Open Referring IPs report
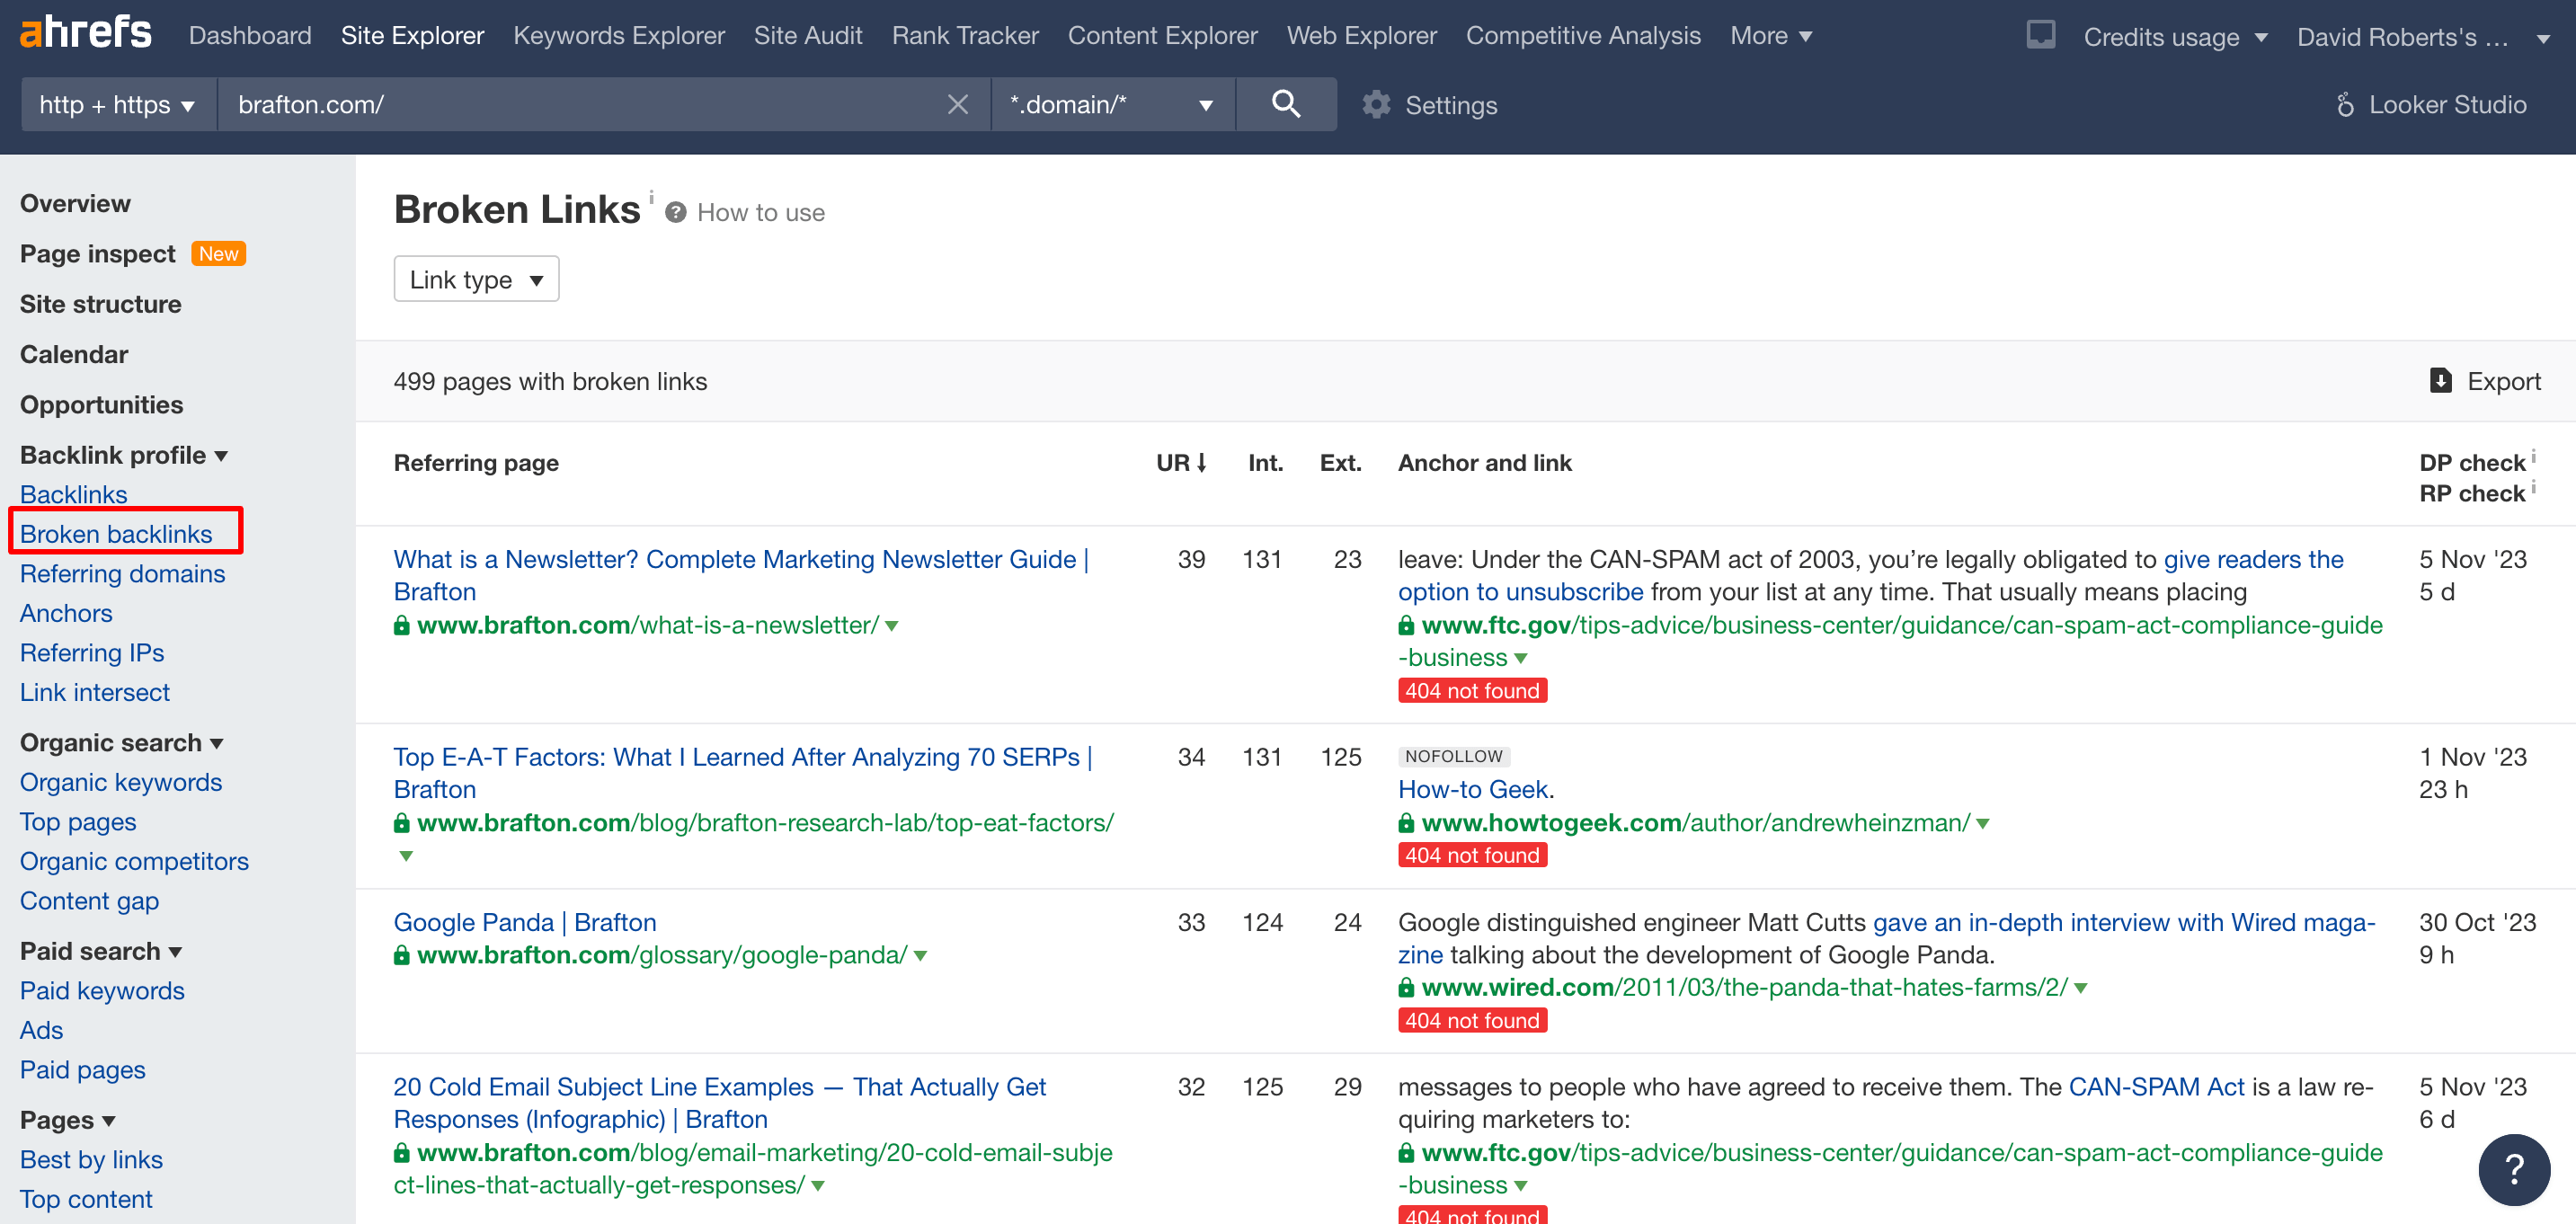2576x1224 pixels. tap(92, 652)
